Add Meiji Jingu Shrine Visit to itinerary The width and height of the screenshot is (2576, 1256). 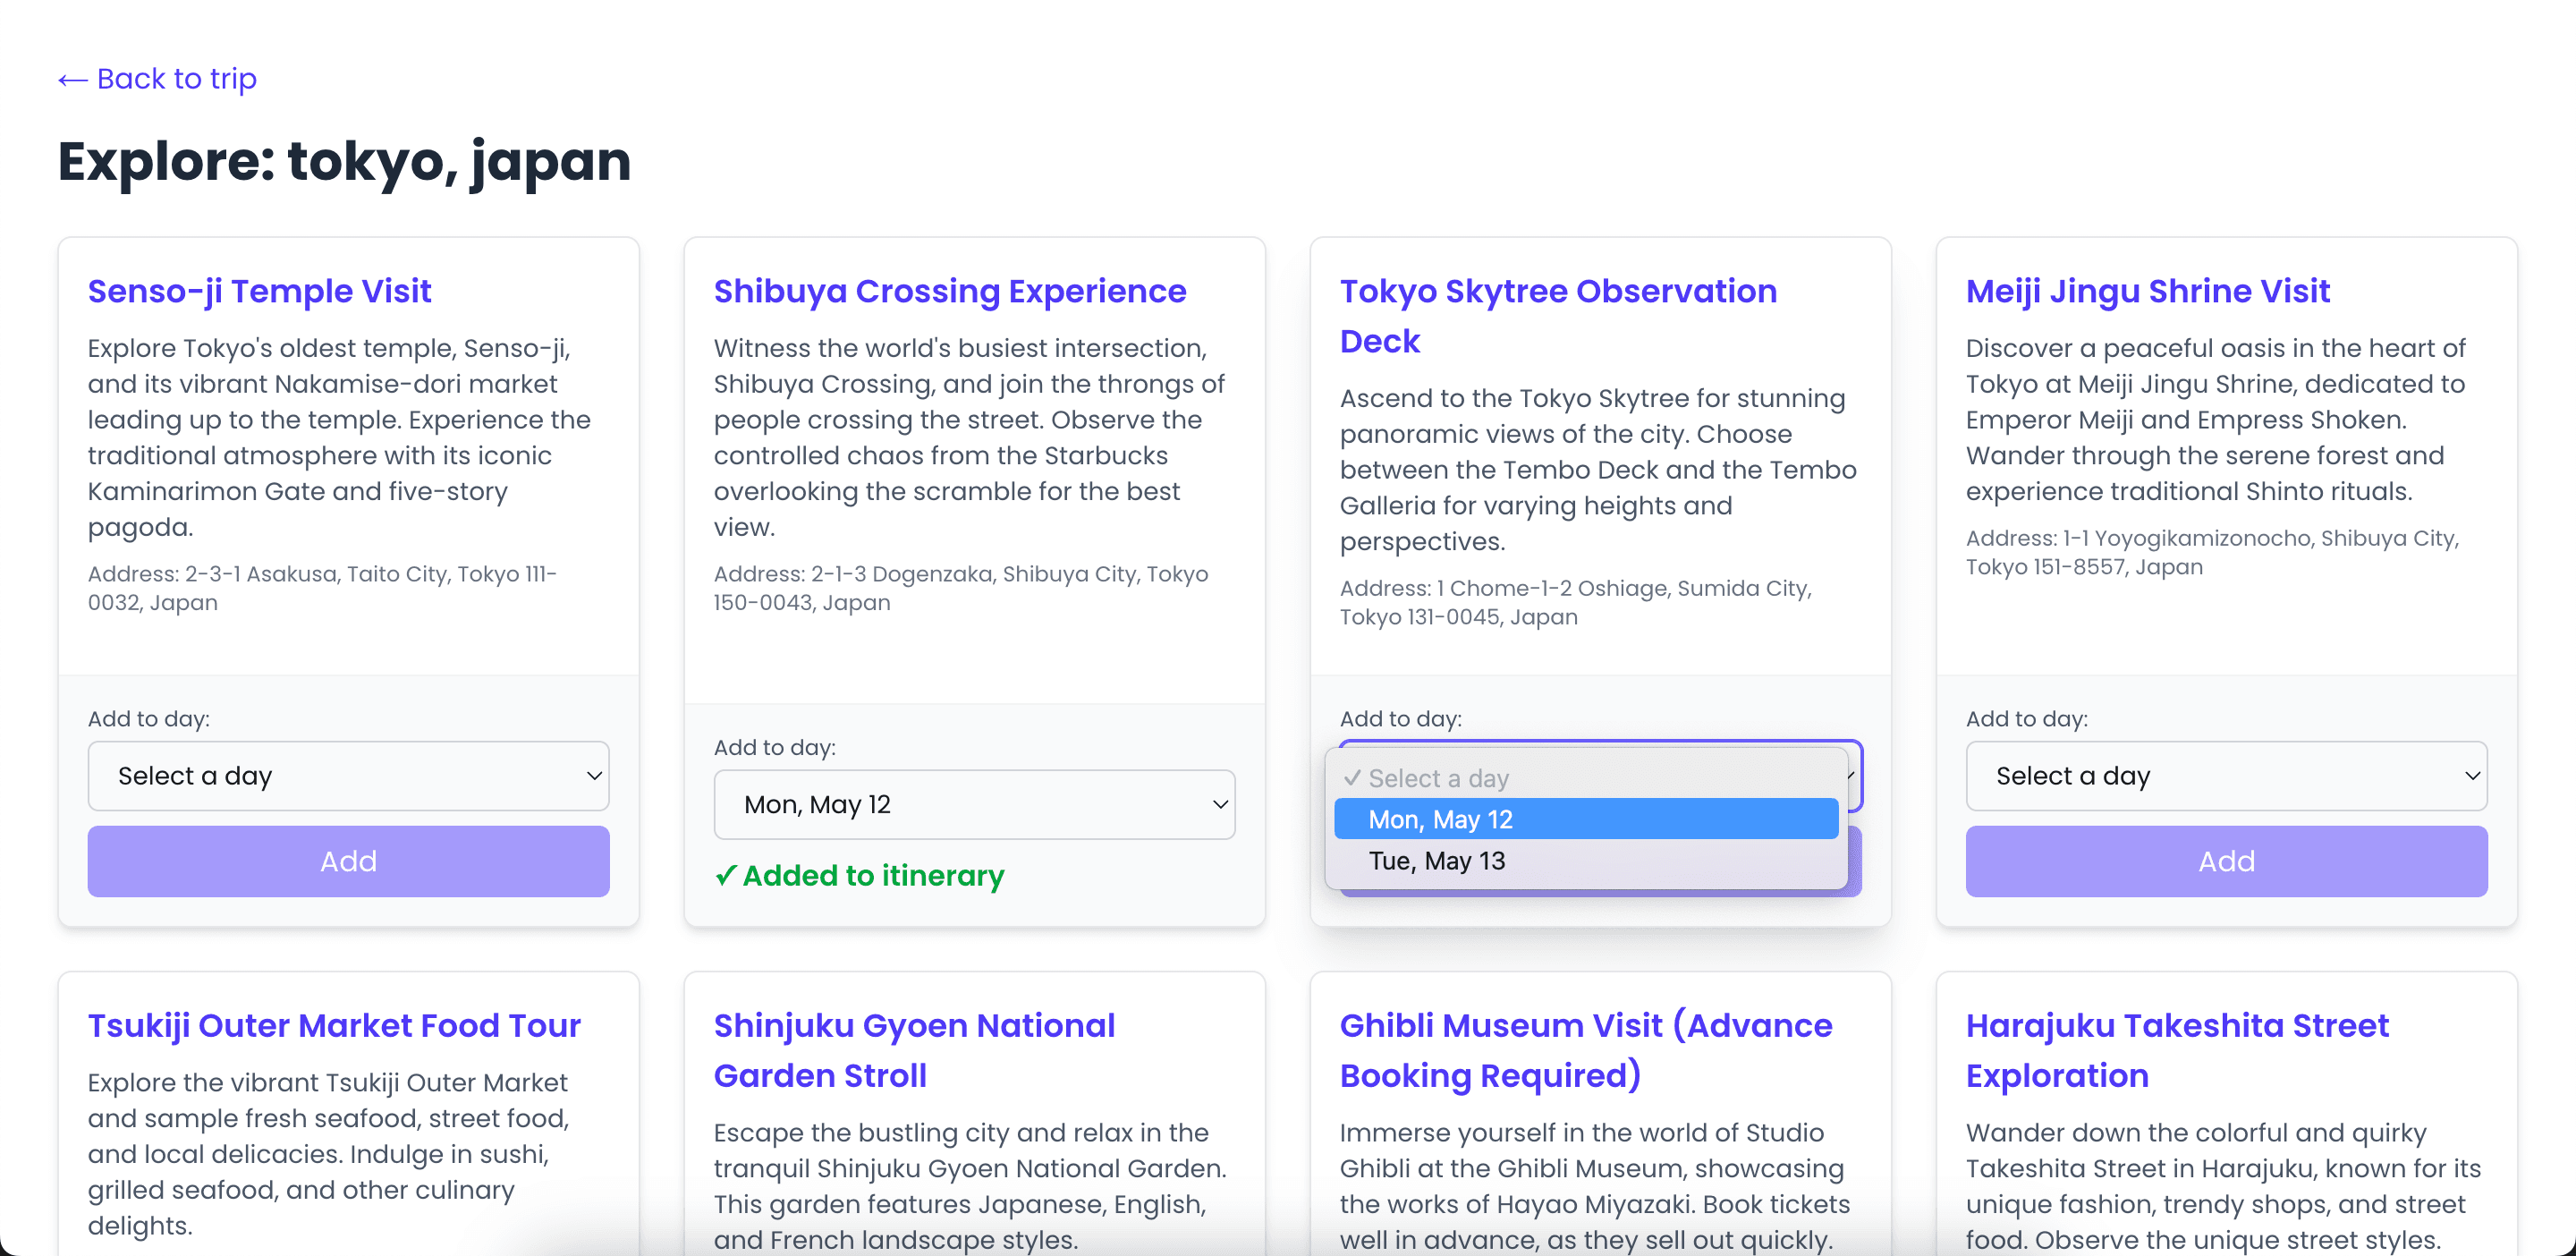[2226, 861]
